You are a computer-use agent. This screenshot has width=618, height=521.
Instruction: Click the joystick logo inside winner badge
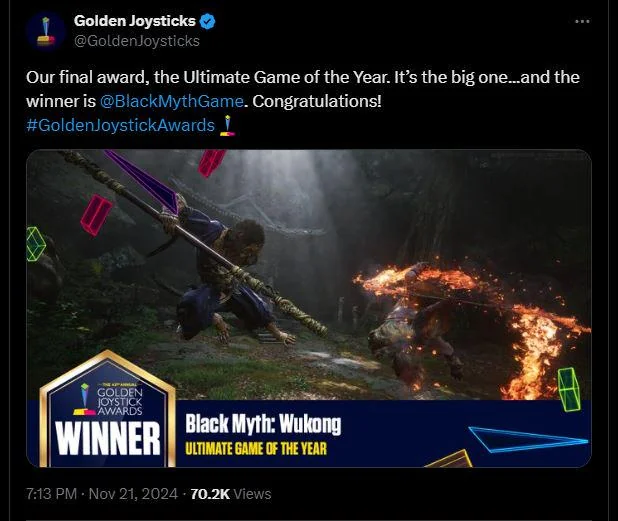pos(84,399)
